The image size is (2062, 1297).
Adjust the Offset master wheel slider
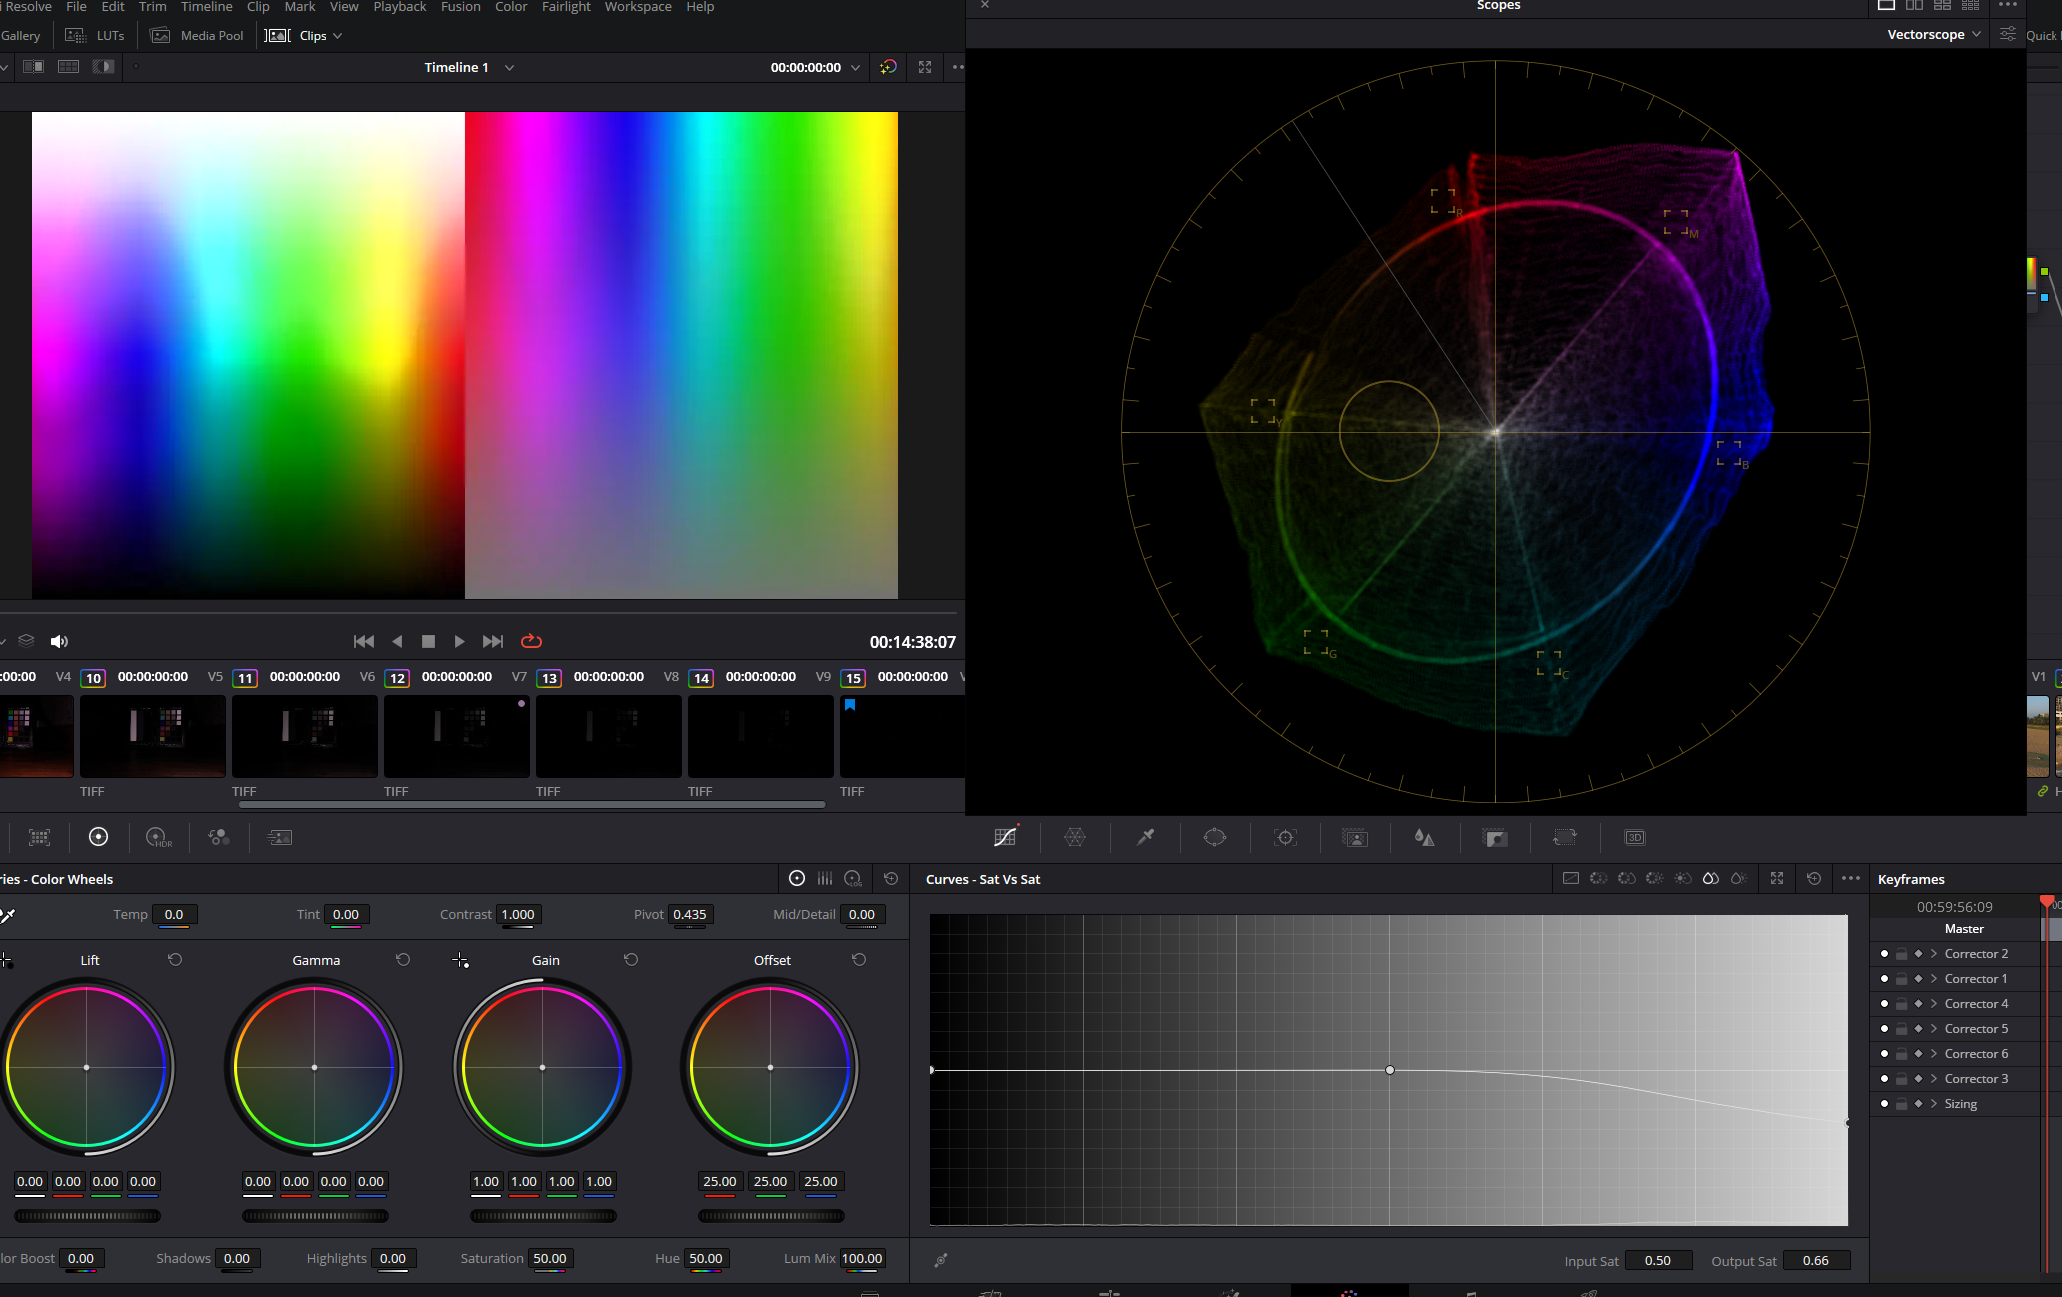coord(771,1215)
